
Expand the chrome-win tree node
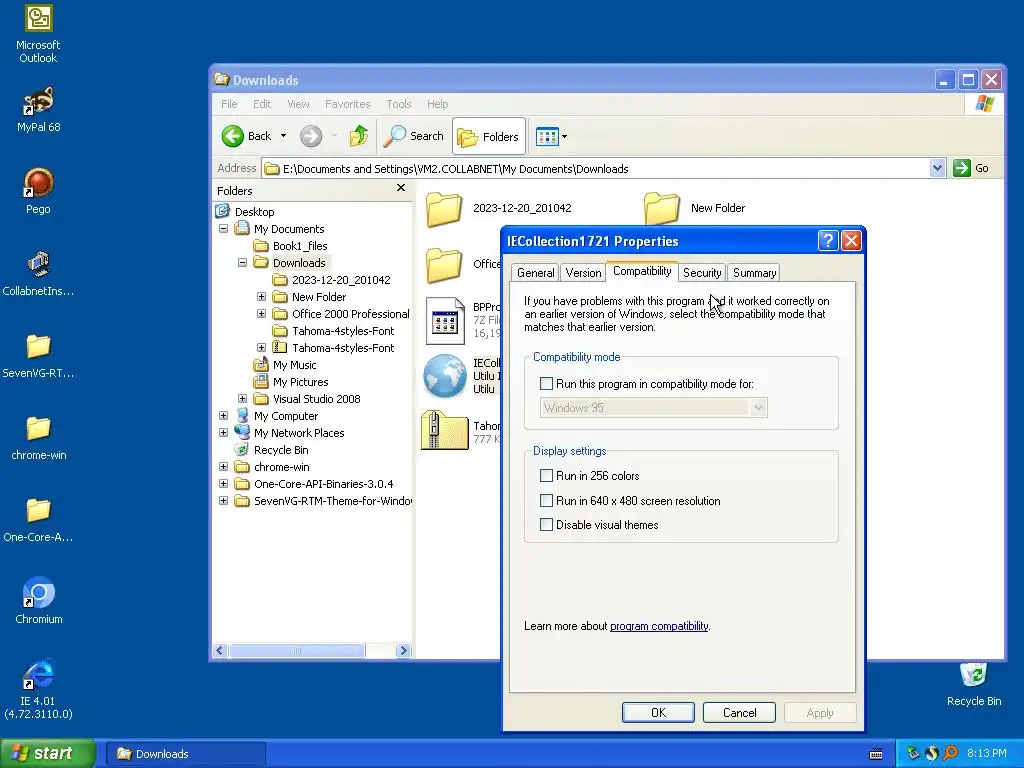tap(223, 466)
